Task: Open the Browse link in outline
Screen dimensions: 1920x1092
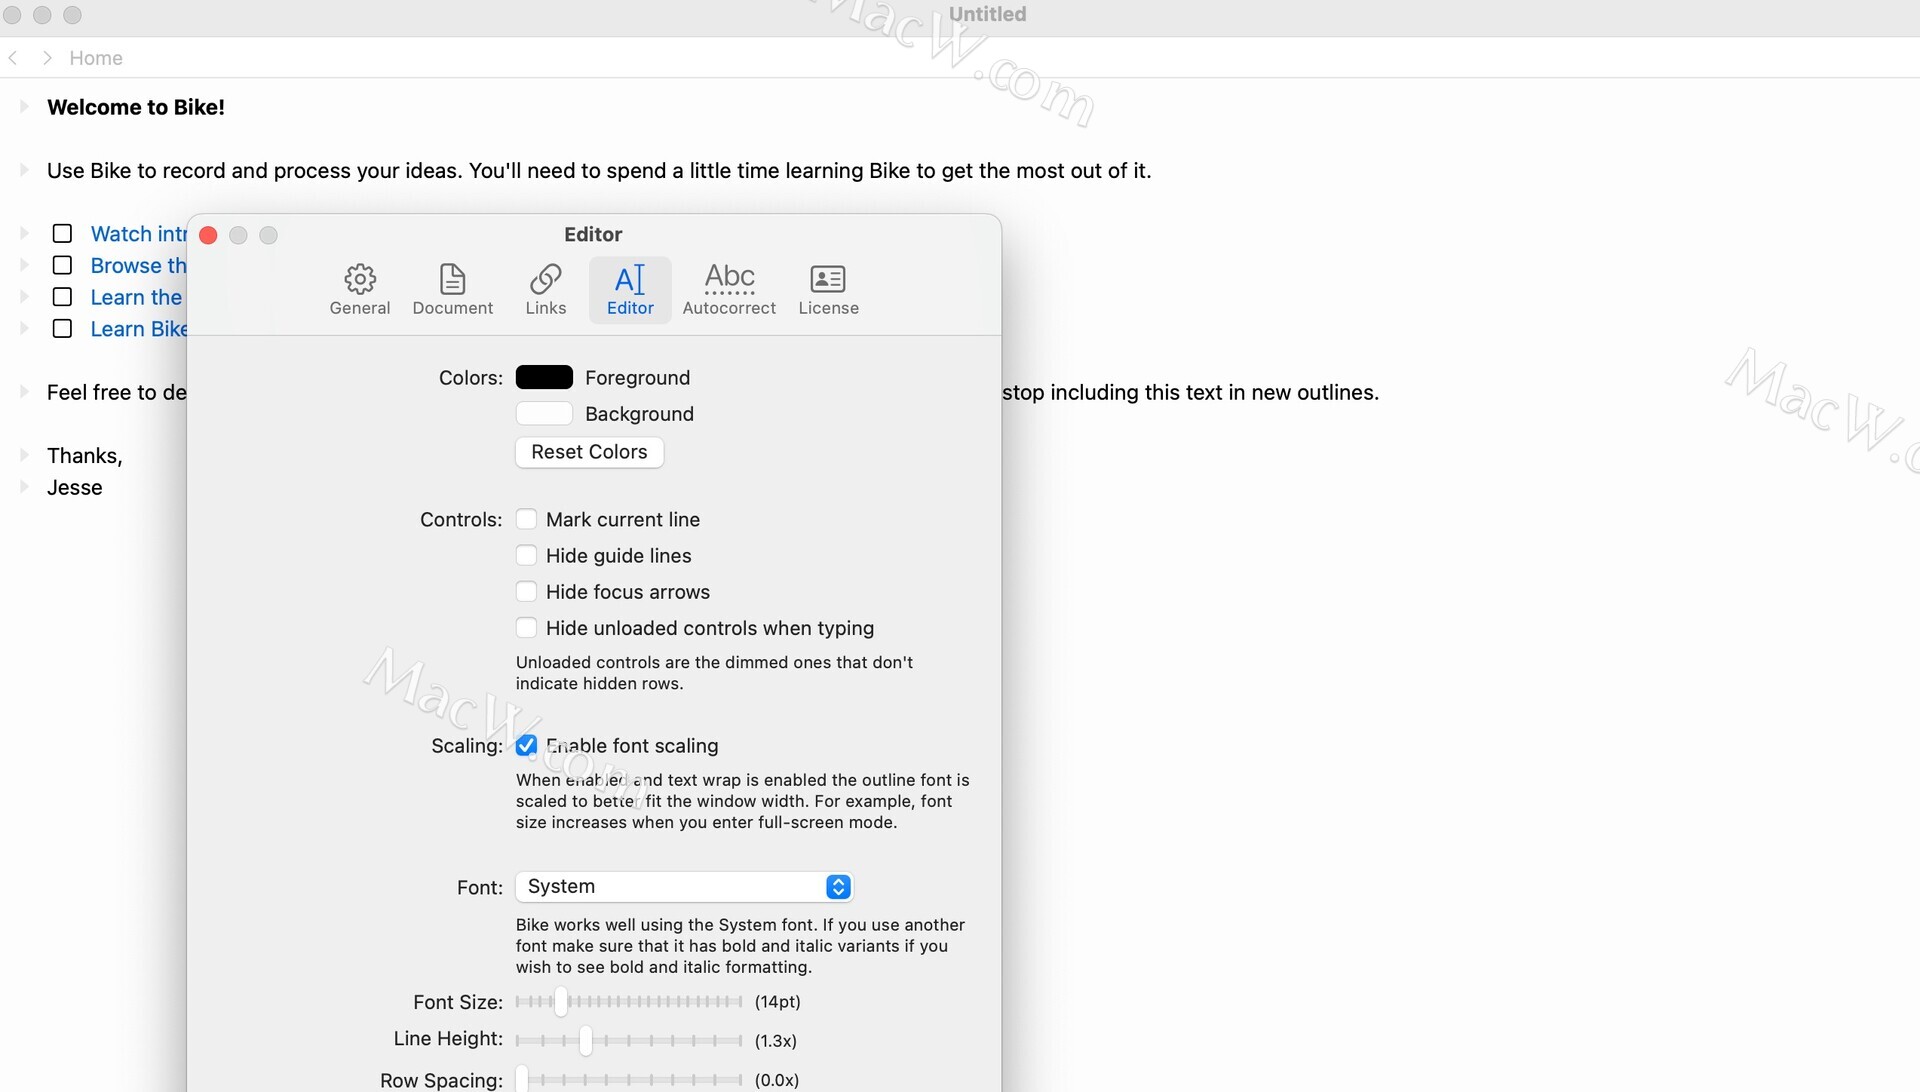Action: (138, 266)
